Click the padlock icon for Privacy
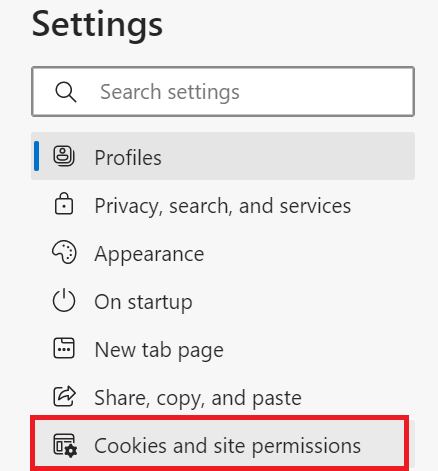The image size is (438, 471). [64, 204]
